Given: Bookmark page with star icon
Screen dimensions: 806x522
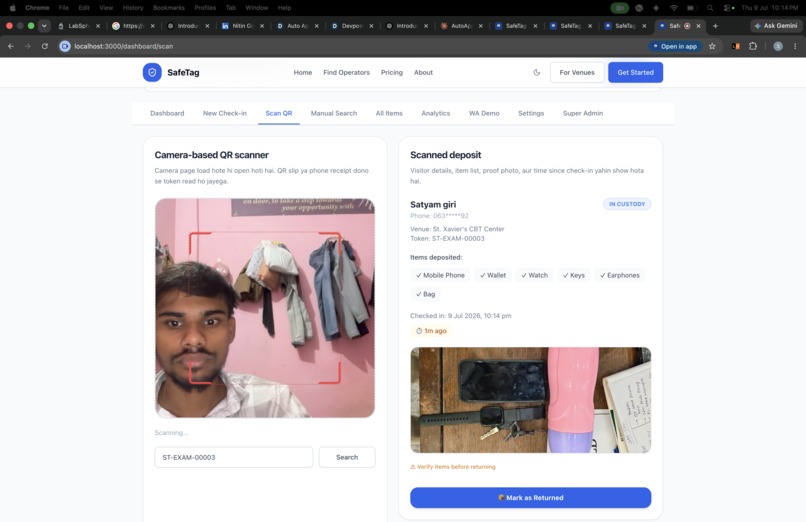Looking at the screenshot, I should (712, 46).
